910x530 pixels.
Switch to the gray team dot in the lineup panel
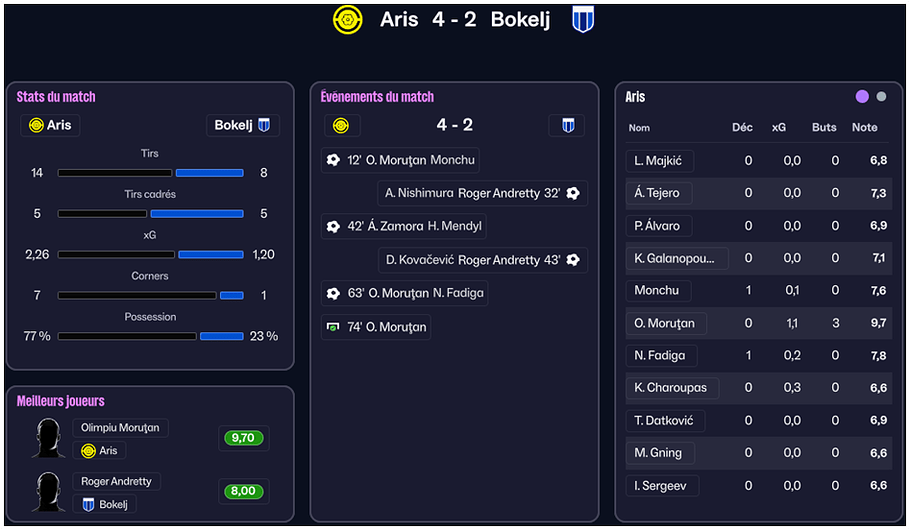(x=881, y=97)
